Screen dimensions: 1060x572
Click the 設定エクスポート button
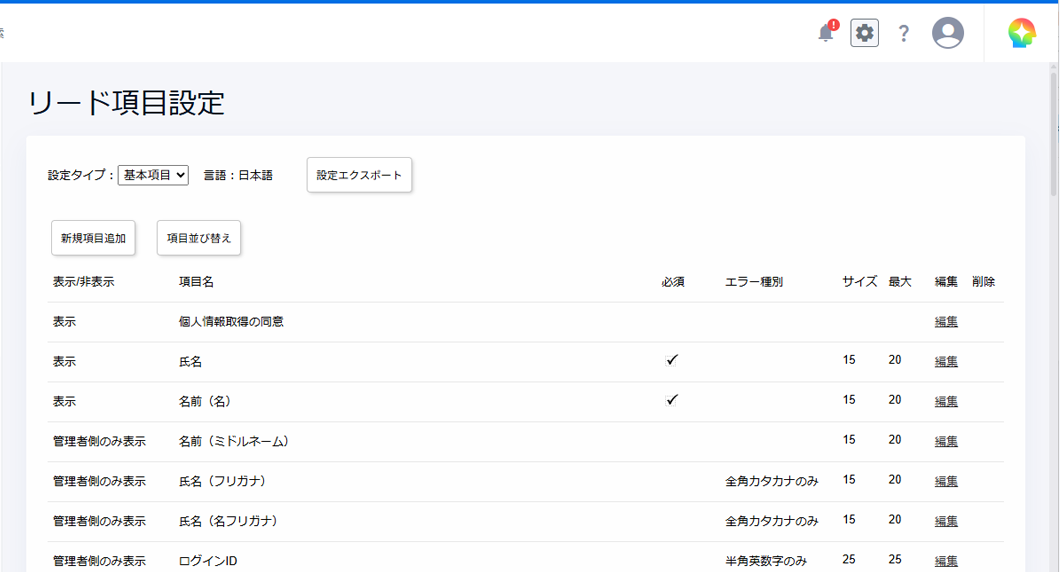[x=359, y=175]
